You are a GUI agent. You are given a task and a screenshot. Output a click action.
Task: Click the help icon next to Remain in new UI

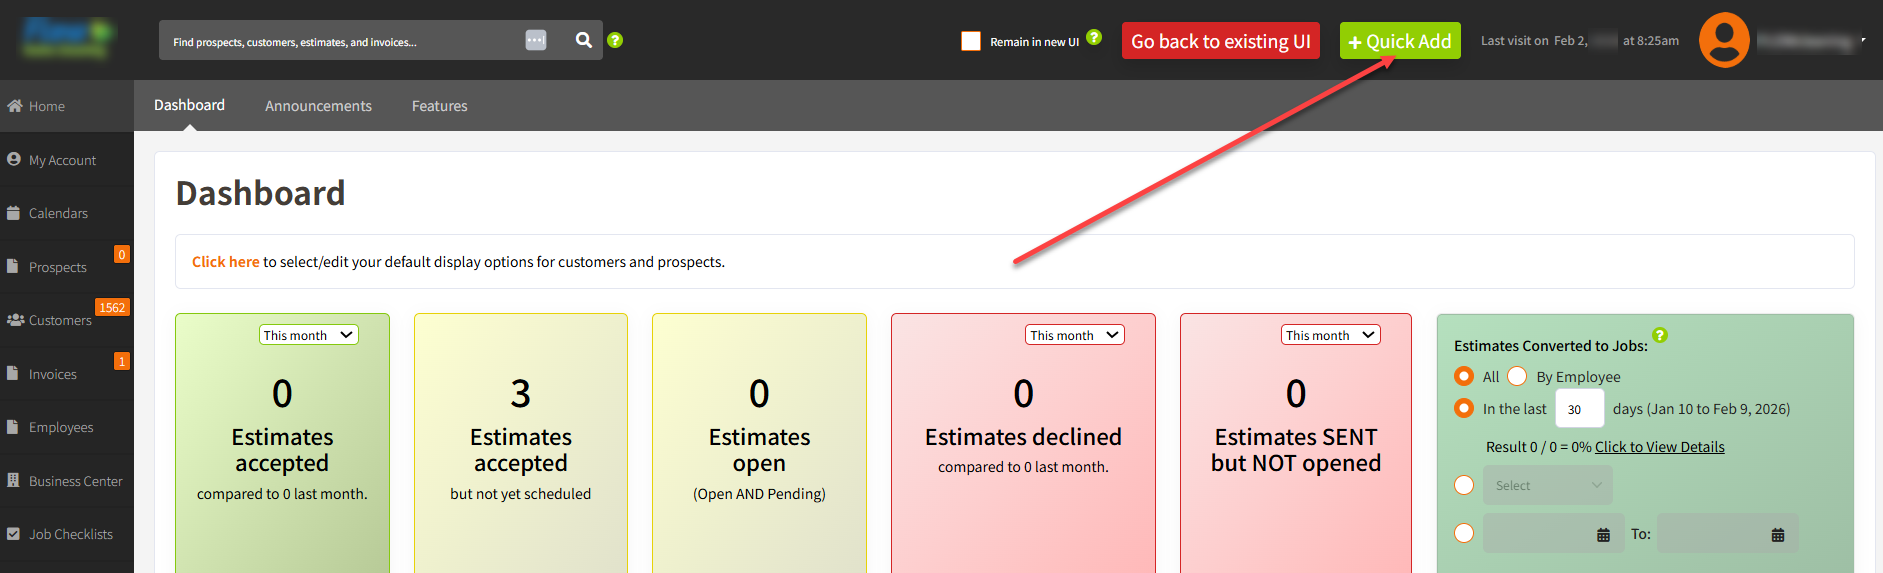coord(1094,37)
